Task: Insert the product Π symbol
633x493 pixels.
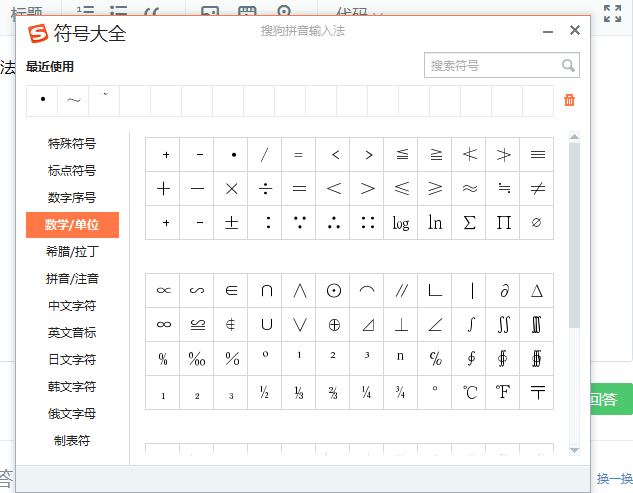Action: tap(503, 222)
